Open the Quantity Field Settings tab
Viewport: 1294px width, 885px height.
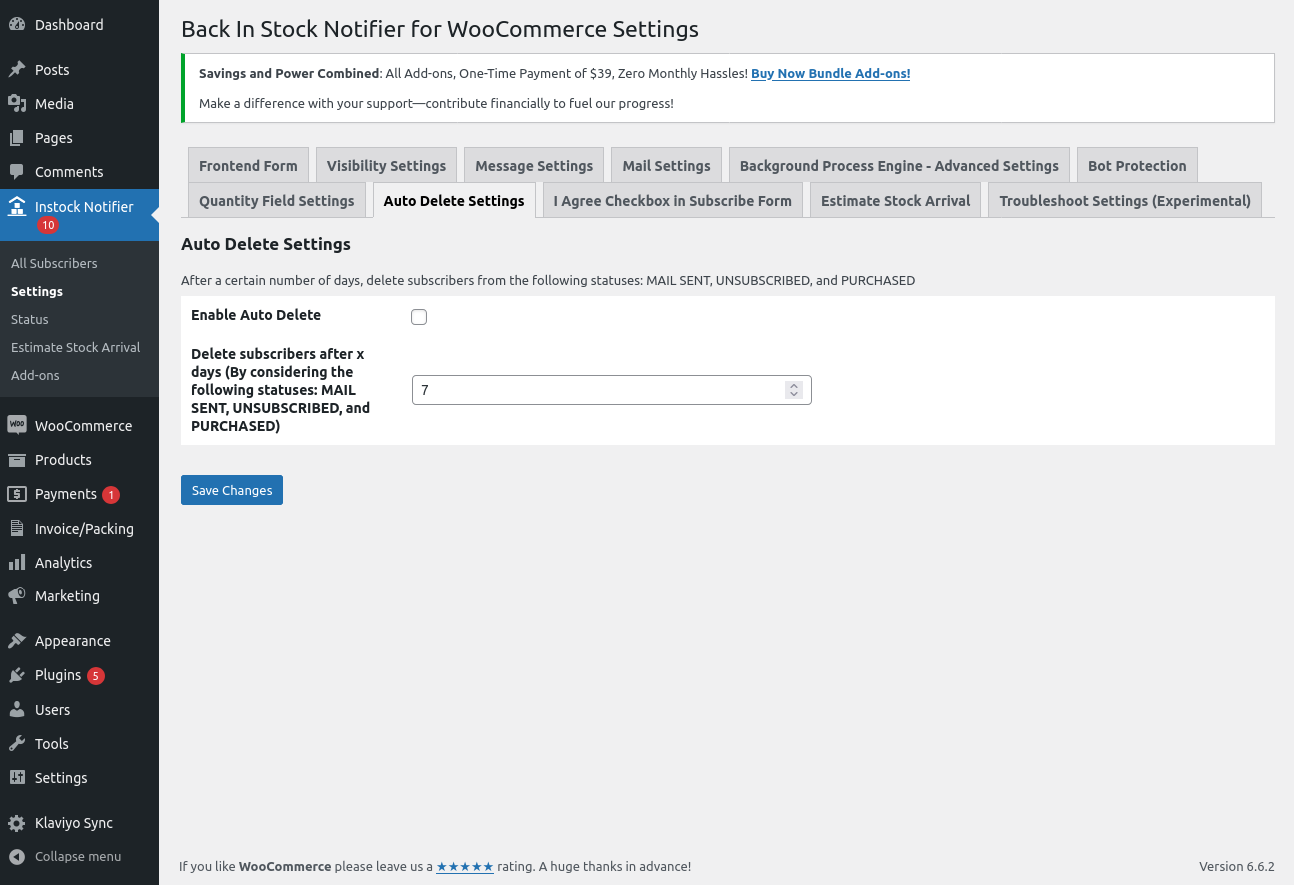coord(277,201)
